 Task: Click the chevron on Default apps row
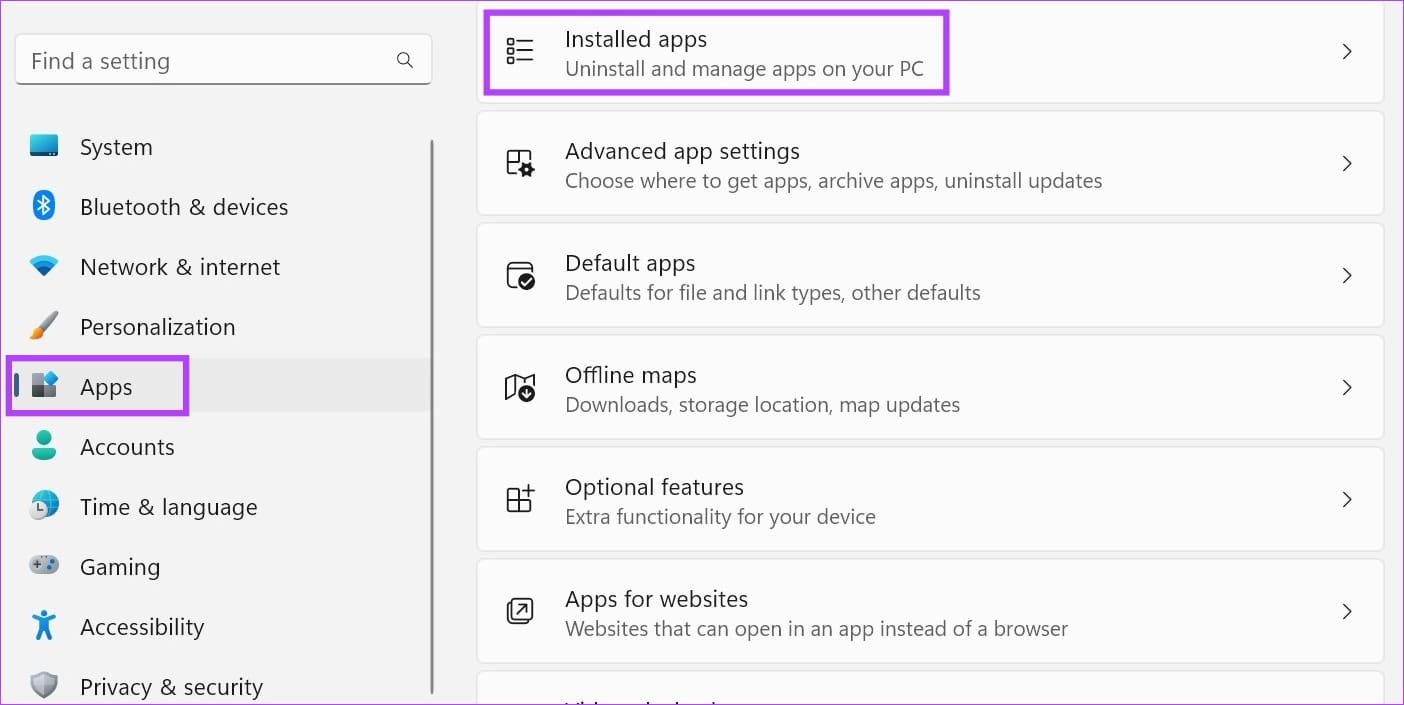1347,275
